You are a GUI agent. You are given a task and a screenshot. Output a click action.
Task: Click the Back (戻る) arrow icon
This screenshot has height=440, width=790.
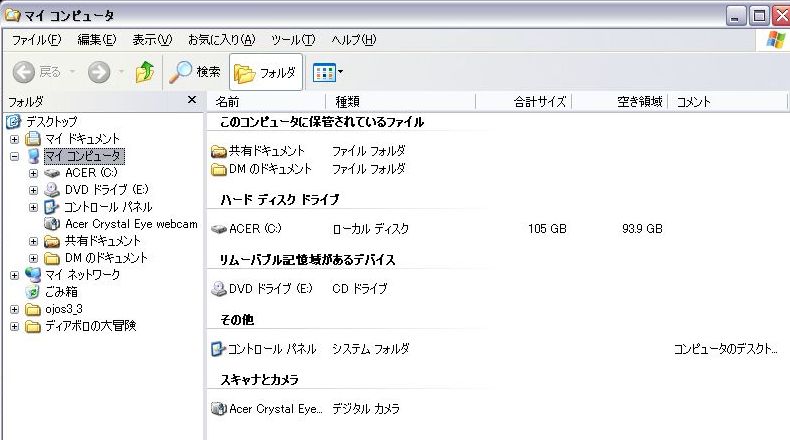coord(24,72)
